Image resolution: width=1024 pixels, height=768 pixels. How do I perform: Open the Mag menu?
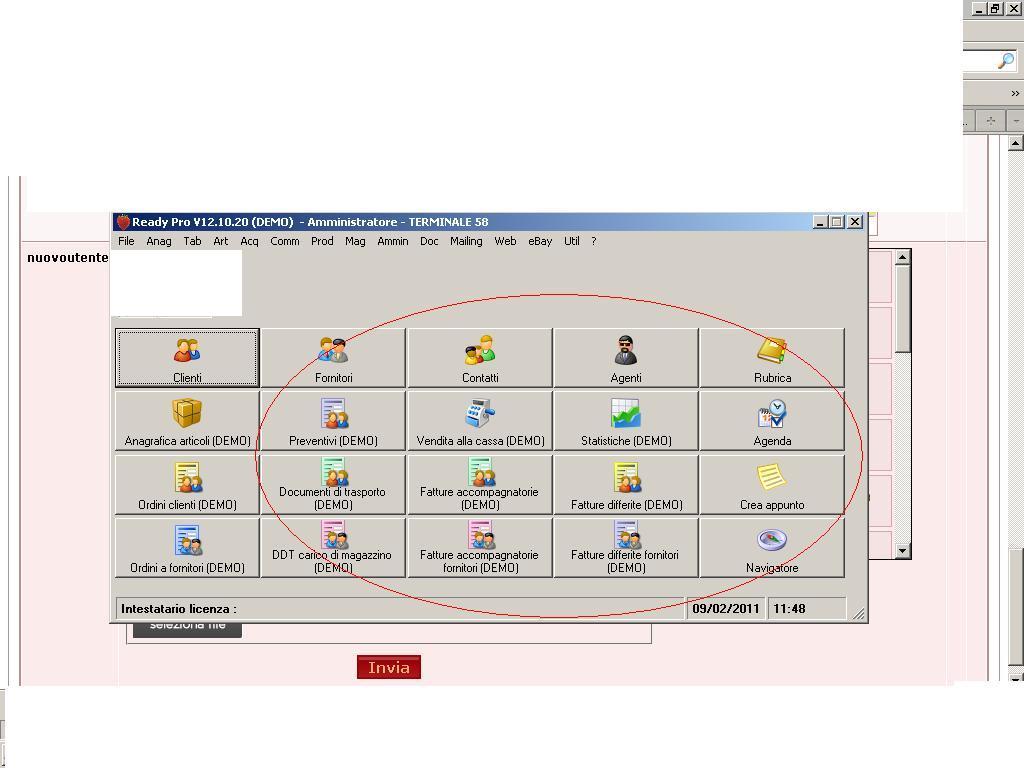pyautogui.click(x=355, y=241)
